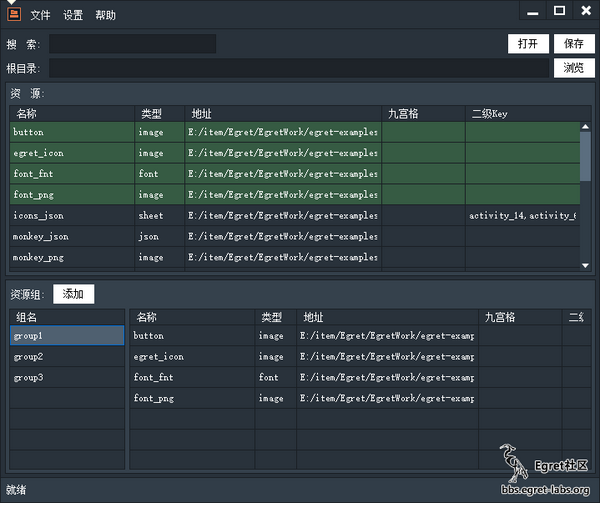Click 类型 header in group contents table

(x=276, y=317)
